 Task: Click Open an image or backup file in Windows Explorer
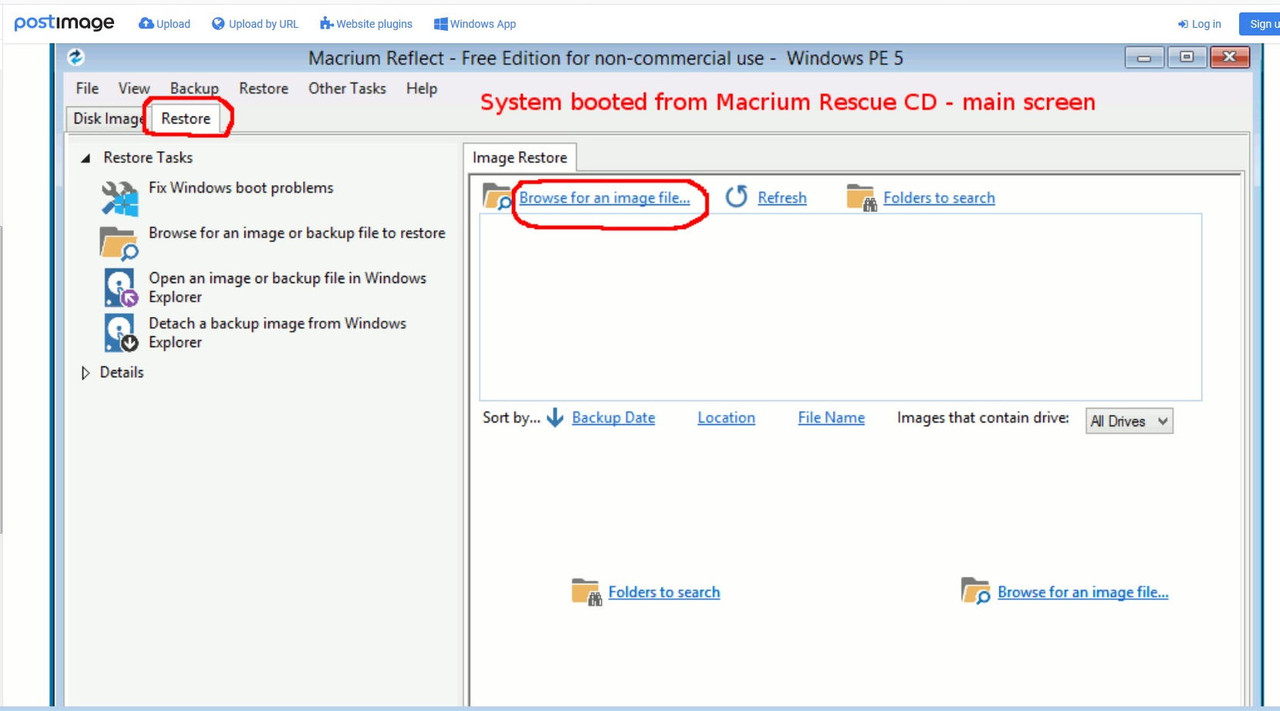point(287,287)
